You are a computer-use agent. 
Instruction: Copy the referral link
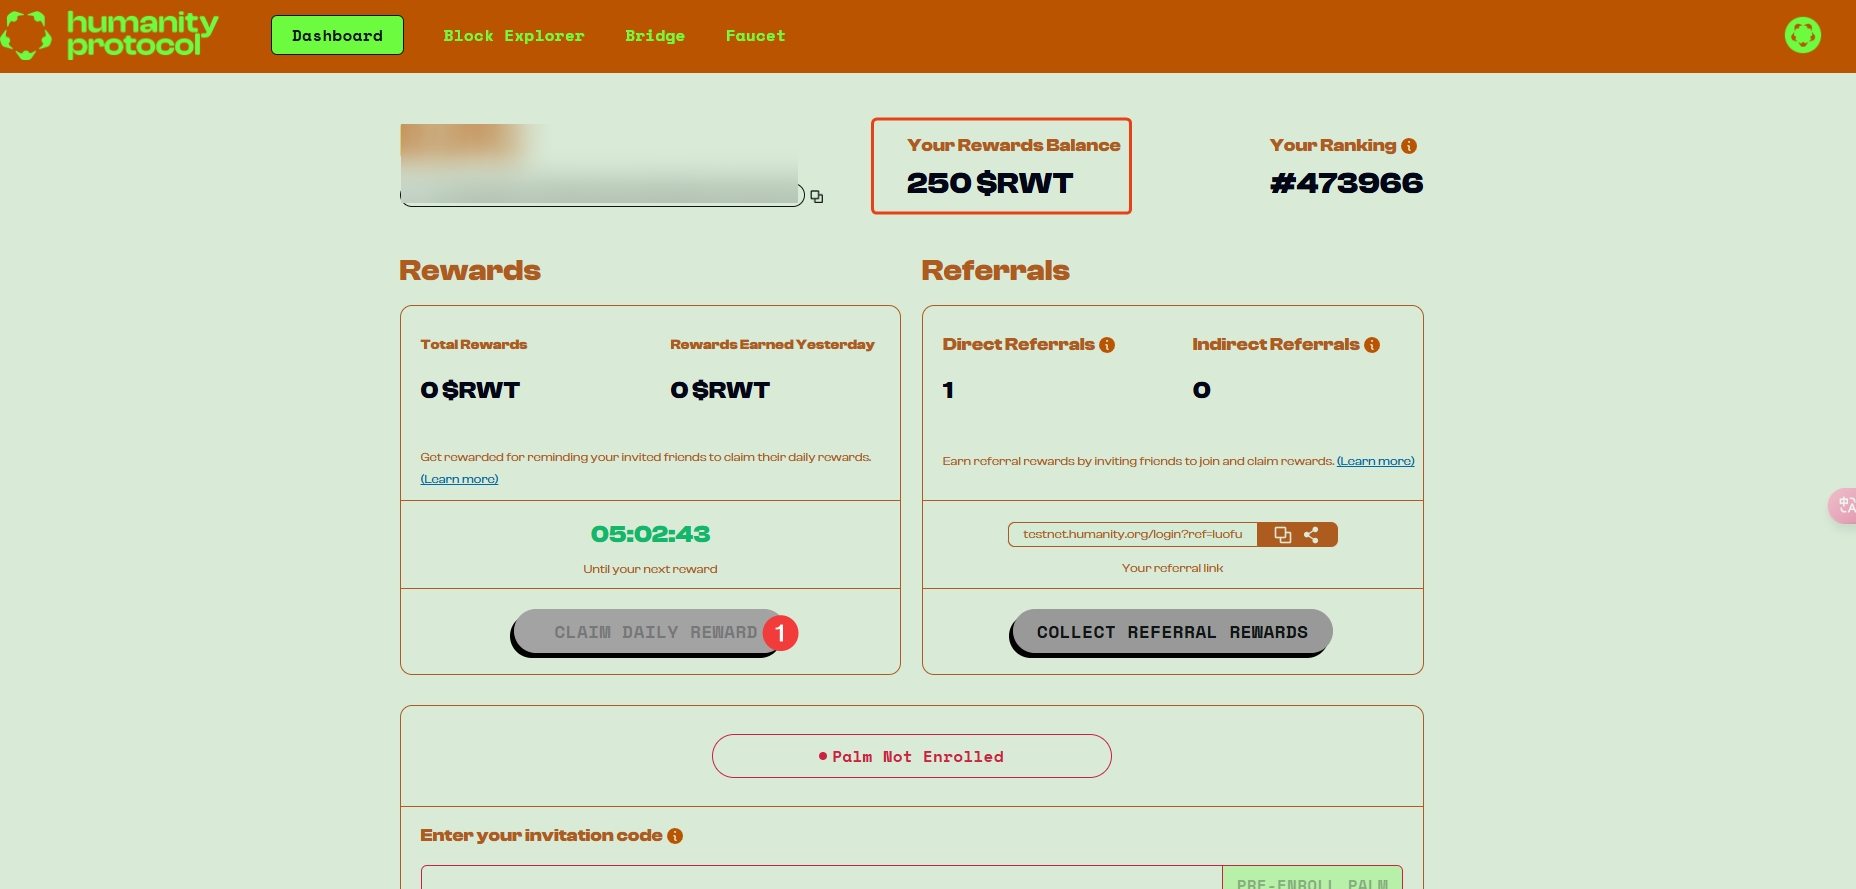pos(1282,535)
